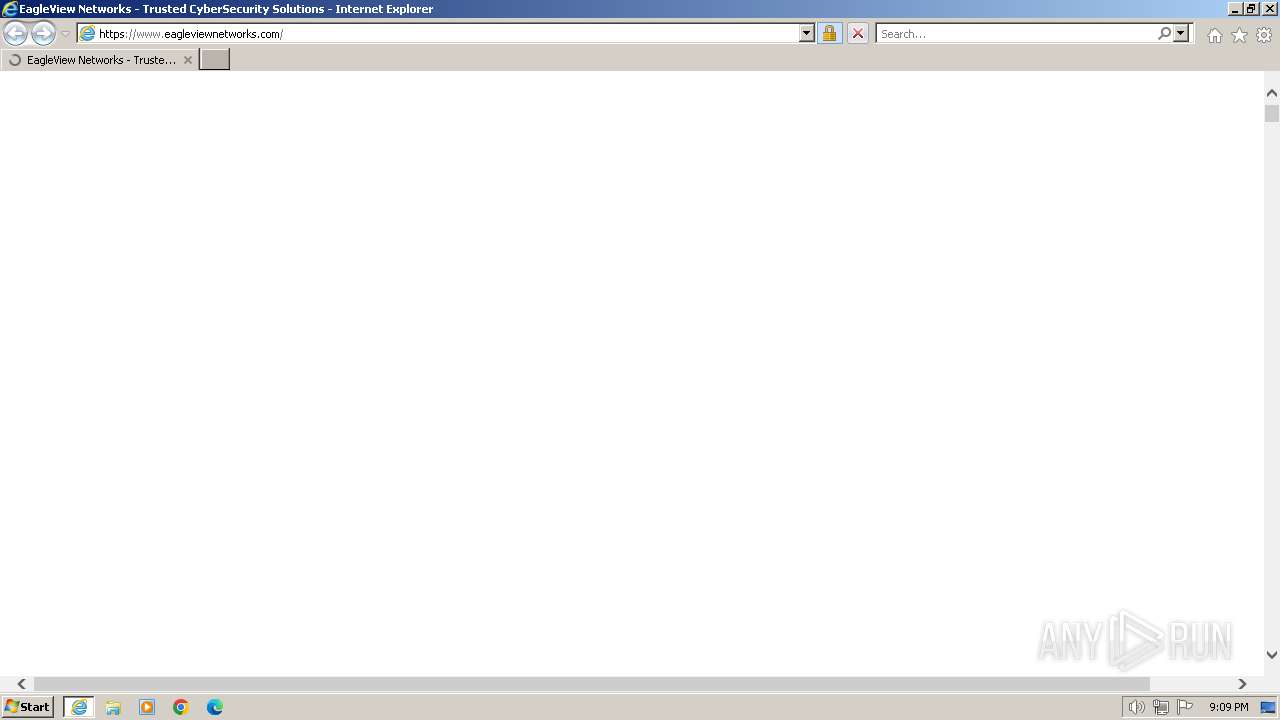Click the 9:09 PM clock

point(1228,707)
